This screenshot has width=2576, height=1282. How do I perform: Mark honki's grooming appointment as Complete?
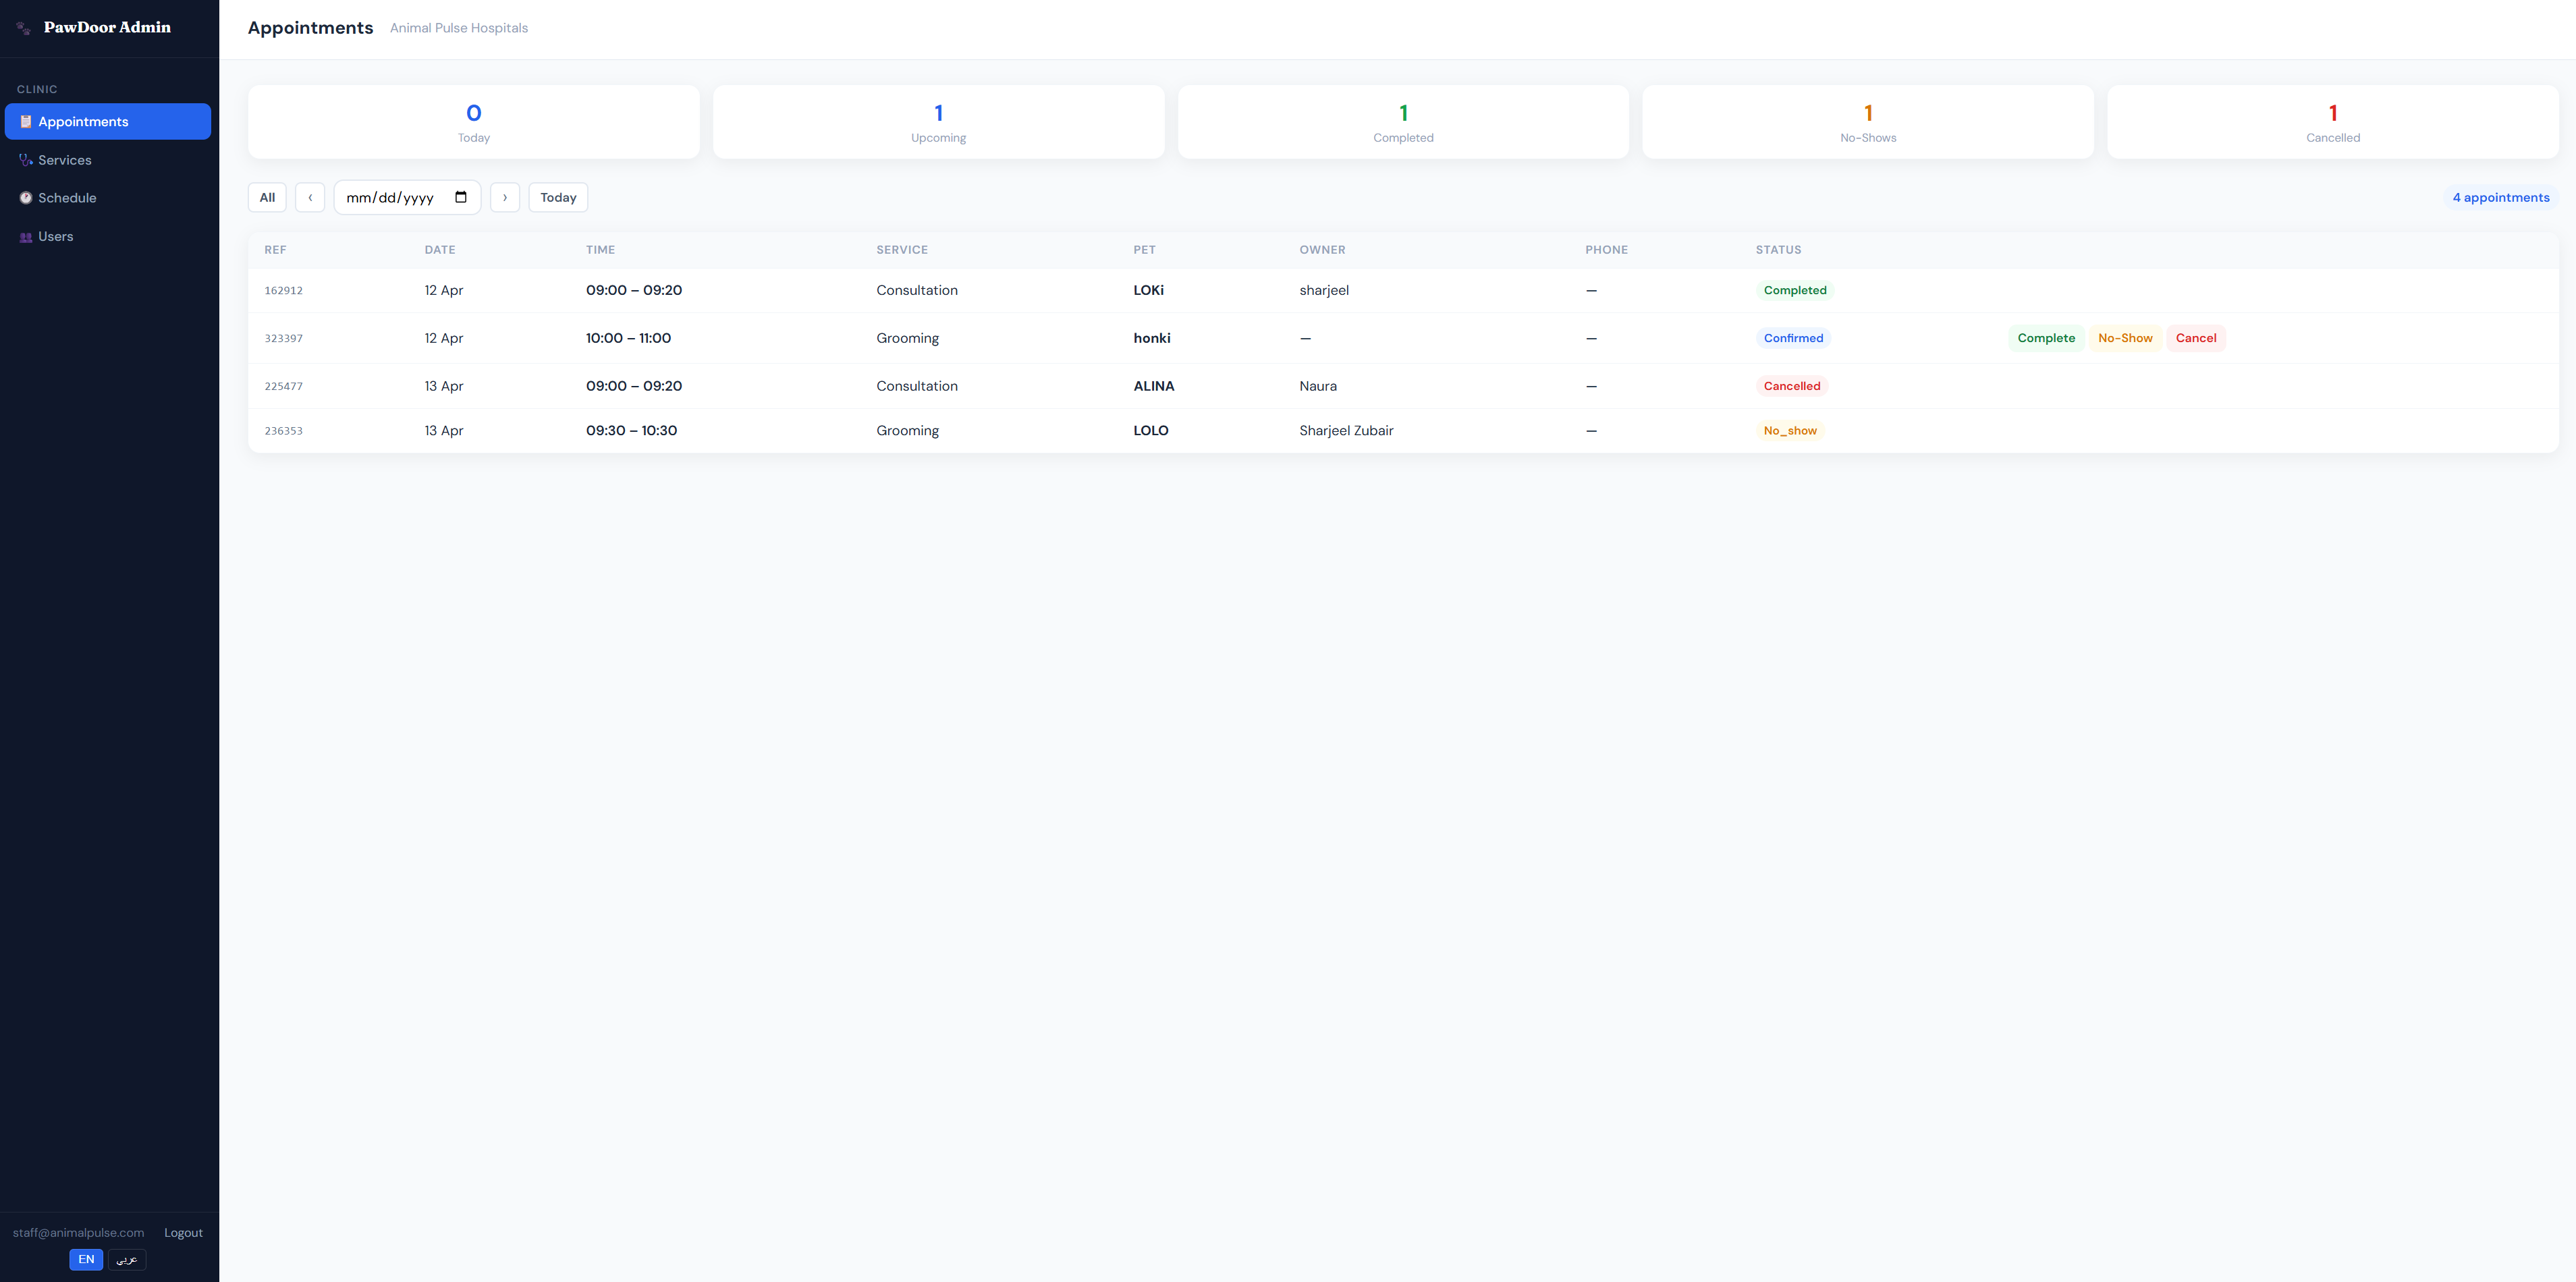[2046, 338]
